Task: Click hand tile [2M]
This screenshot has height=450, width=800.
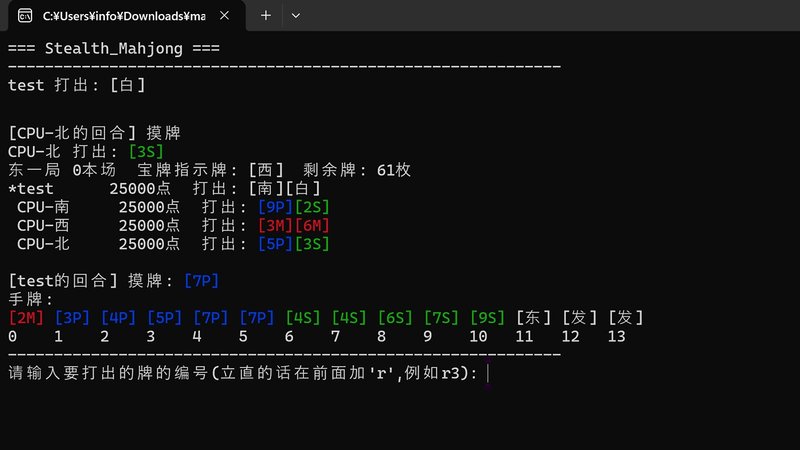Action: pyautogui.click(x=26, y=318)
